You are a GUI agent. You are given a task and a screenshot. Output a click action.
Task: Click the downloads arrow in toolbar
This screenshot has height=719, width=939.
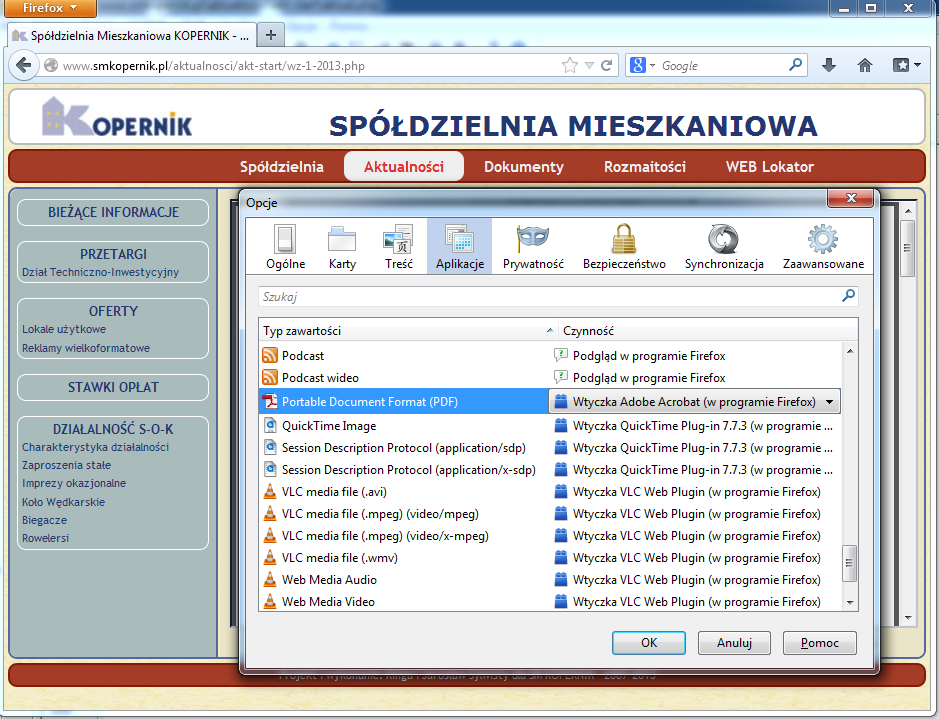[x=829, y=65]
